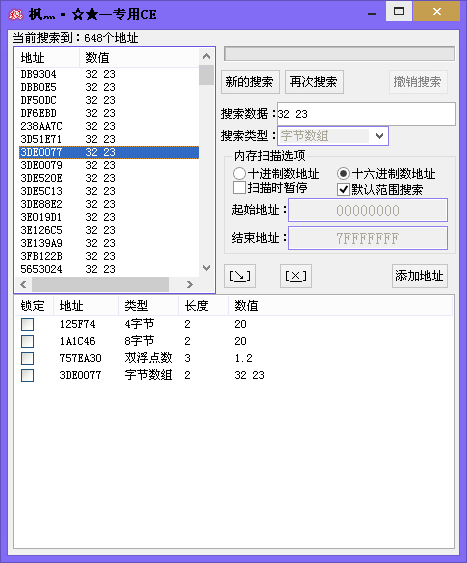Click 双浮点数 type cell

coord(148,358)
